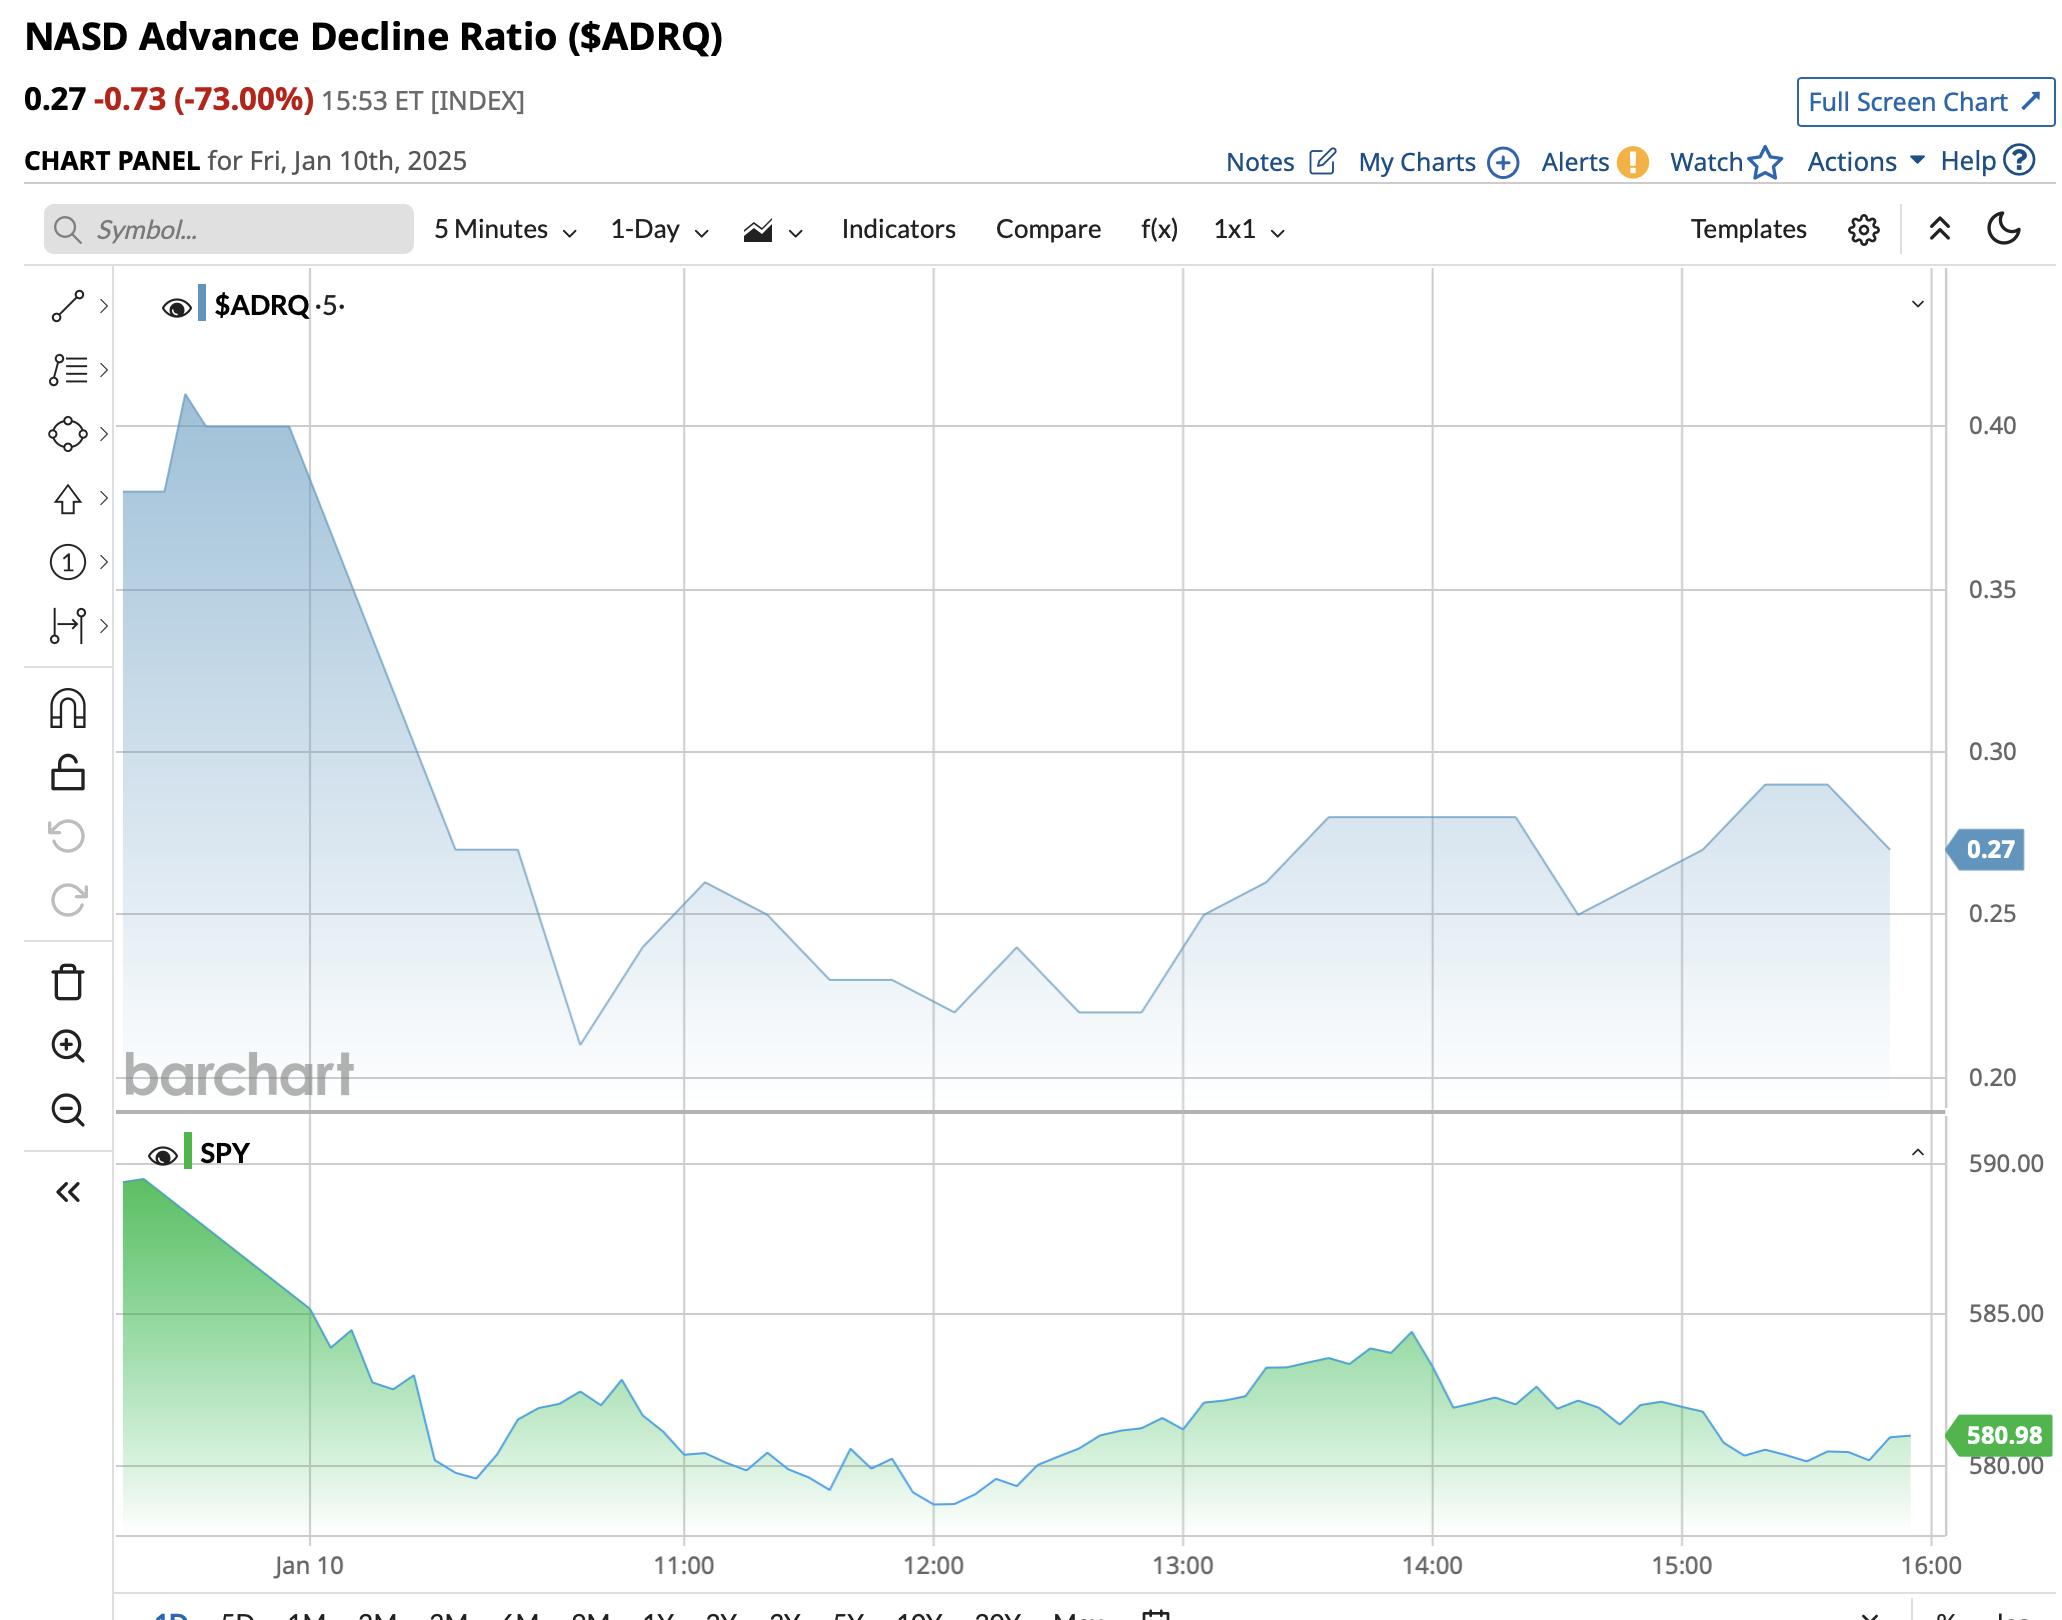Switch to dark mode moon icon
This screenshot has width=2062, height=1620.
pyautogui.click(x=2003, y=229)
